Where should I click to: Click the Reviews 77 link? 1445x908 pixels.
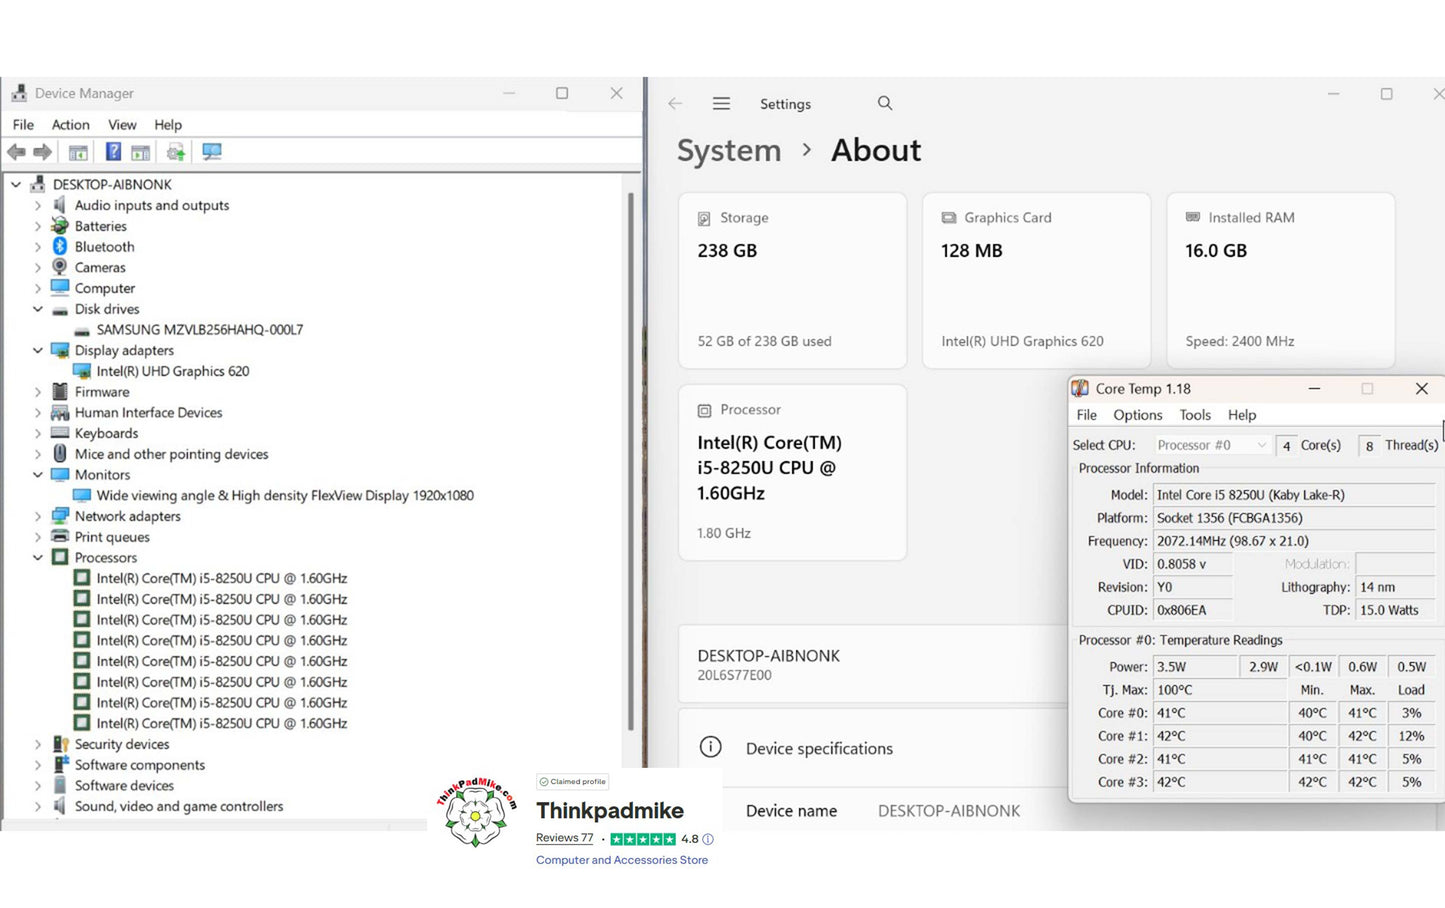(564, 838)
